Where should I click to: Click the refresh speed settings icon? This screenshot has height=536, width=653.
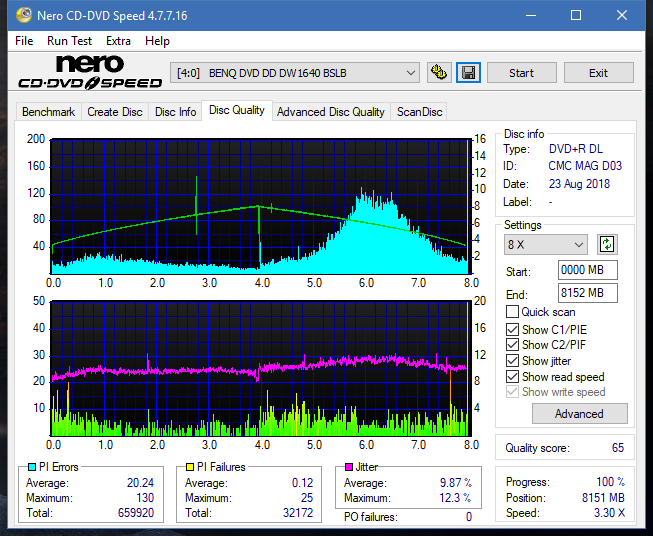pyautogui.click(x=607, y=244)
